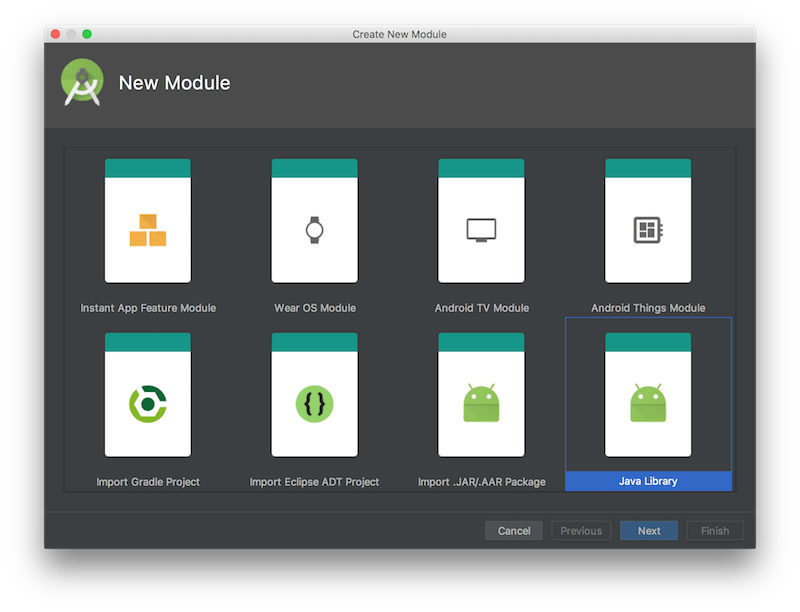The image size is (800, 612).
Task: Click the 'Instant App Feature Module' label
Action: (x=148, y=308)
